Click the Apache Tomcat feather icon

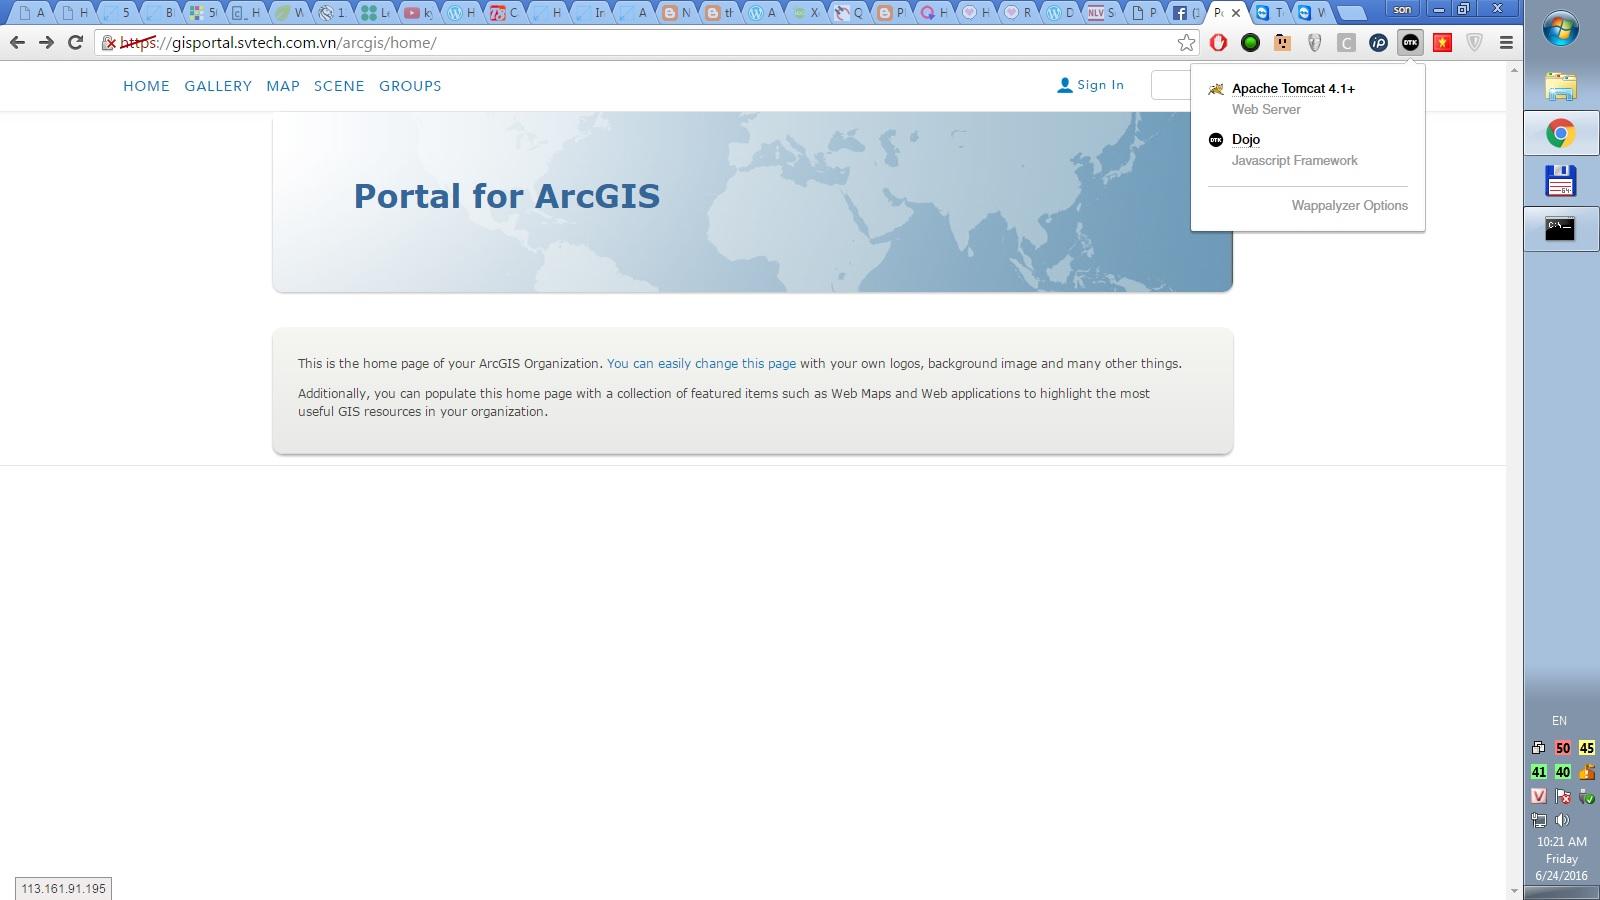click(x=1216, y=89)
